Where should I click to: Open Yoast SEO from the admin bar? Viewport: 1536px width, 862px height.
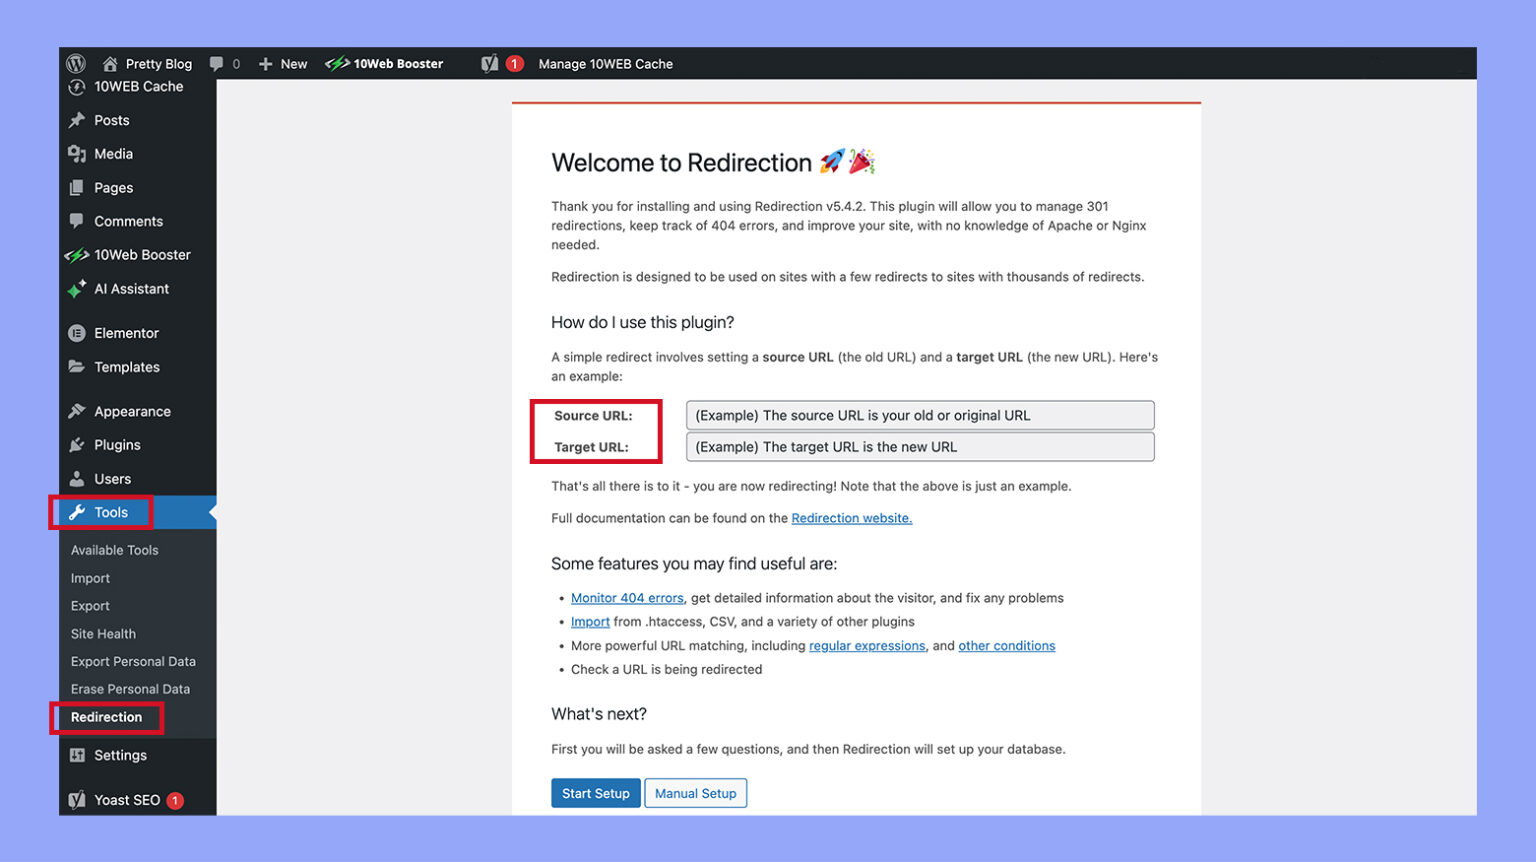pos(489,63)
